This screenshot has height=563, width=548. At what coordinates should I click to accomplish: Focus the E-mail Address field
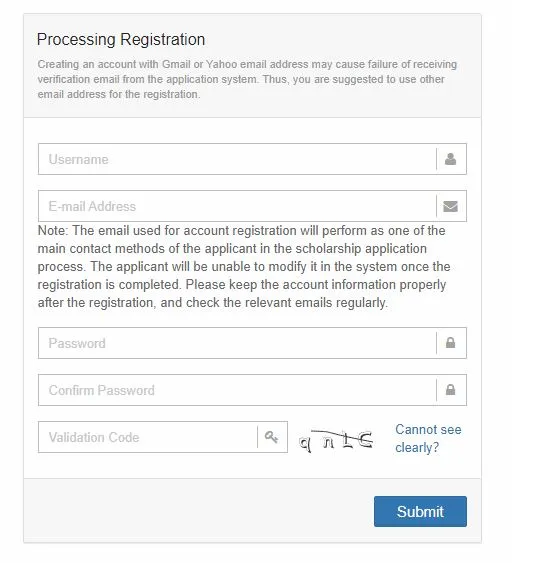(x=237, y=206)
